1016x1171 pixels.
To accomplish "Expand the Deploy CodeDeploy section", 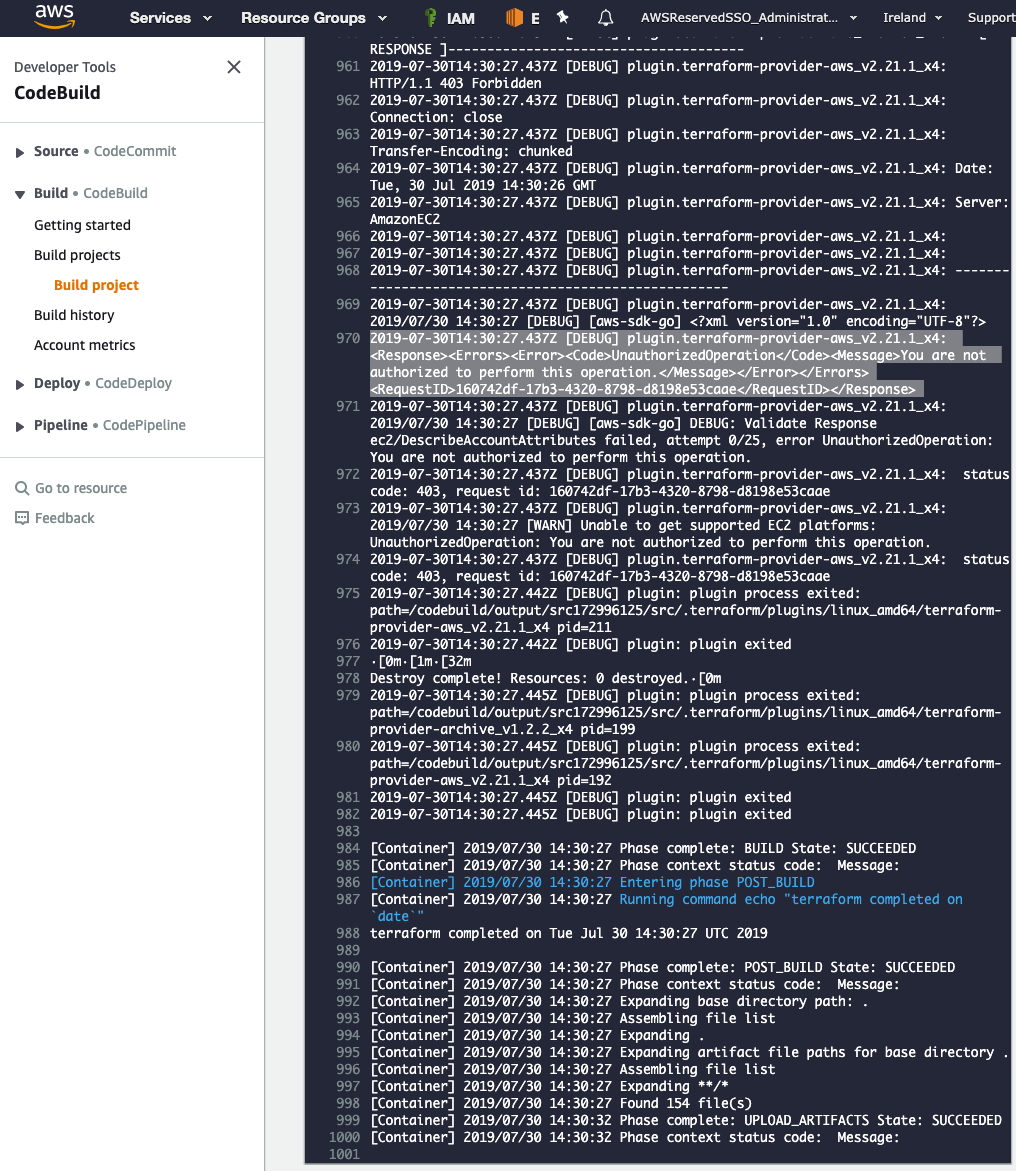I will pyautogui.click(x=19, y=385).
